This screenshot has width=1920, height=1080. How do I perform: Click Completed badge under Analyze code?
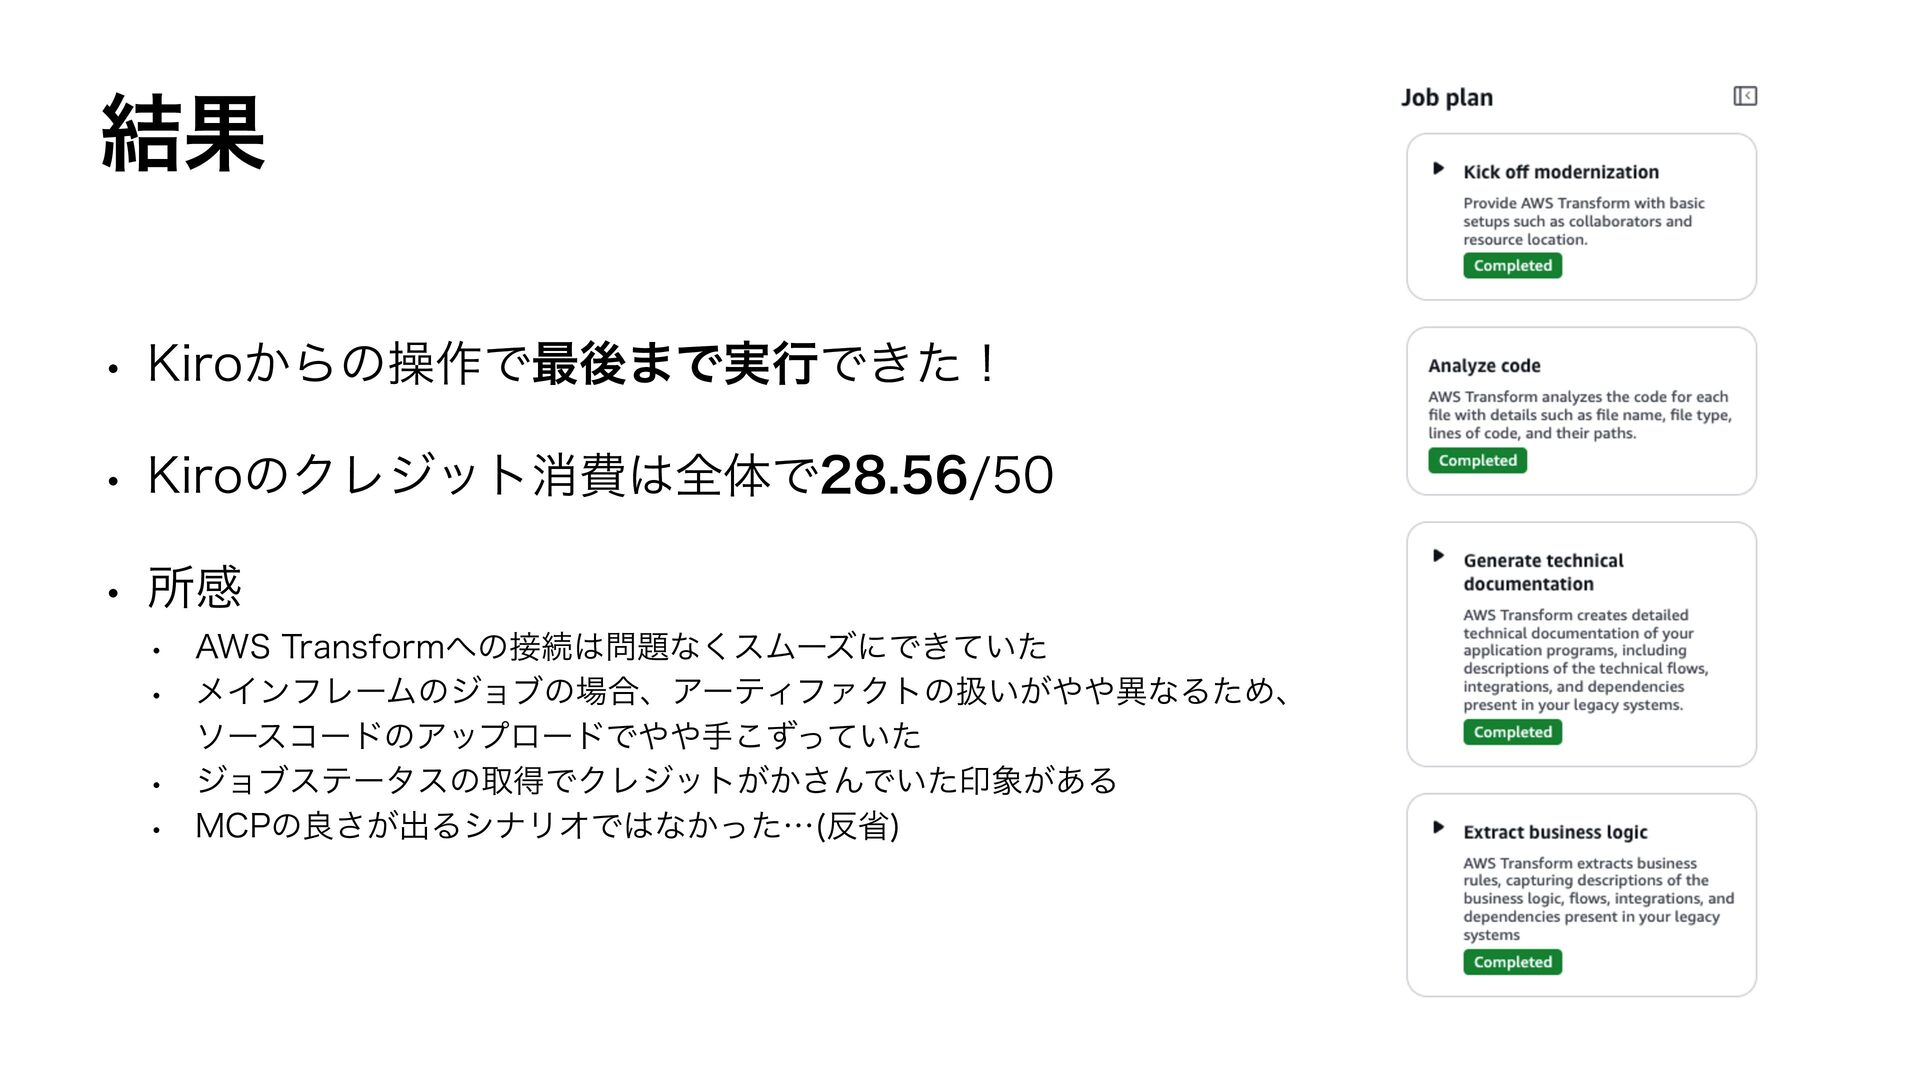1477,461
